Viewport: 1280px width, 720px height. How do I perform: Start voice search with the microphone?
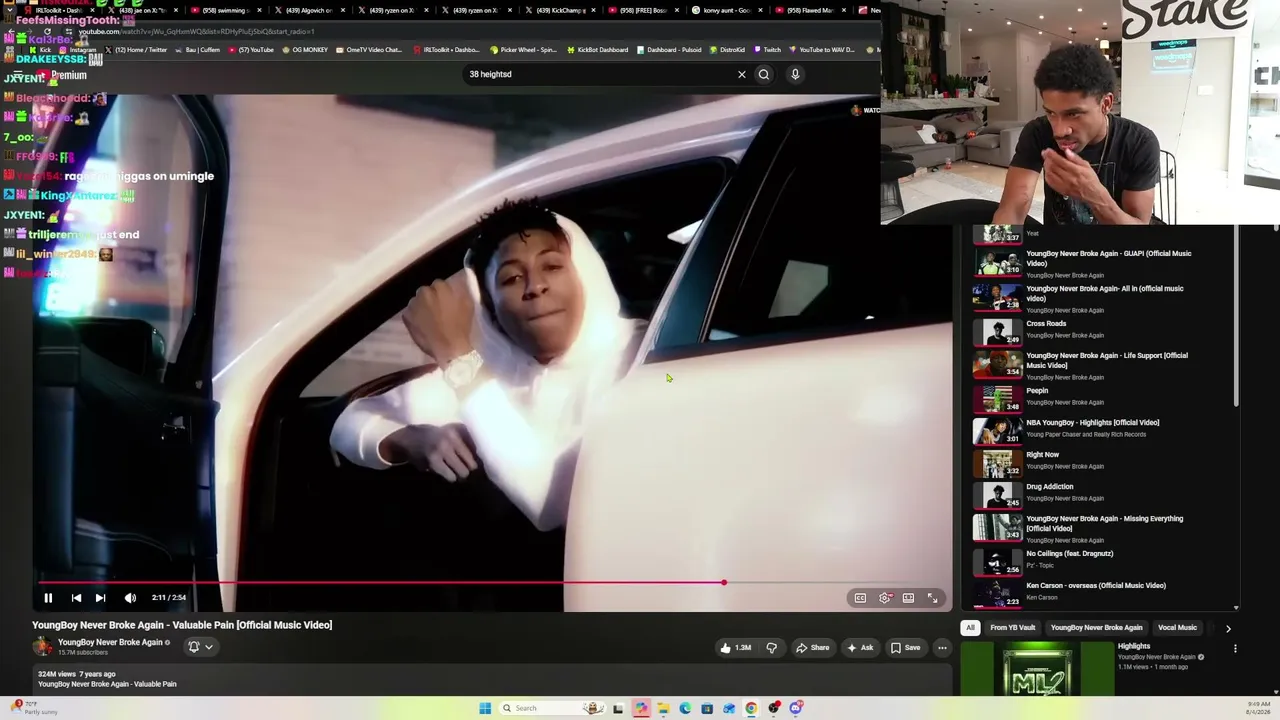[x=795, y=74]
